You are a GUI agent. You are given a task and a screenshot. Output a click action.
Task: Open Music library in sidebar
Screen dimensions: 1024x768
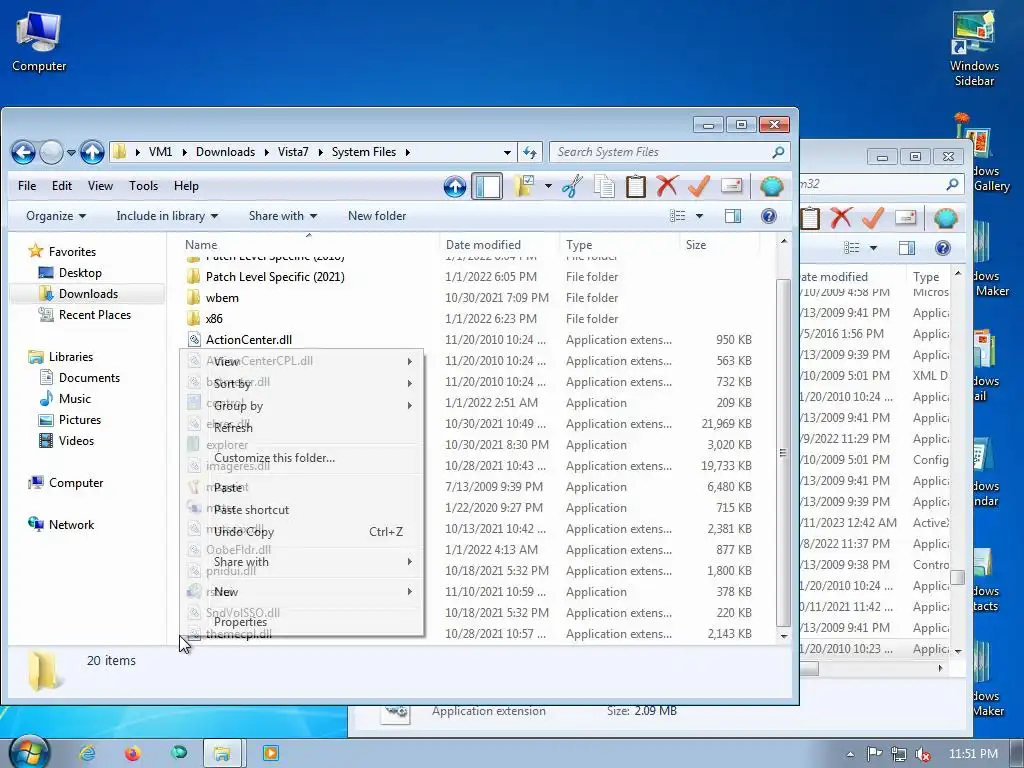point(74,398)
